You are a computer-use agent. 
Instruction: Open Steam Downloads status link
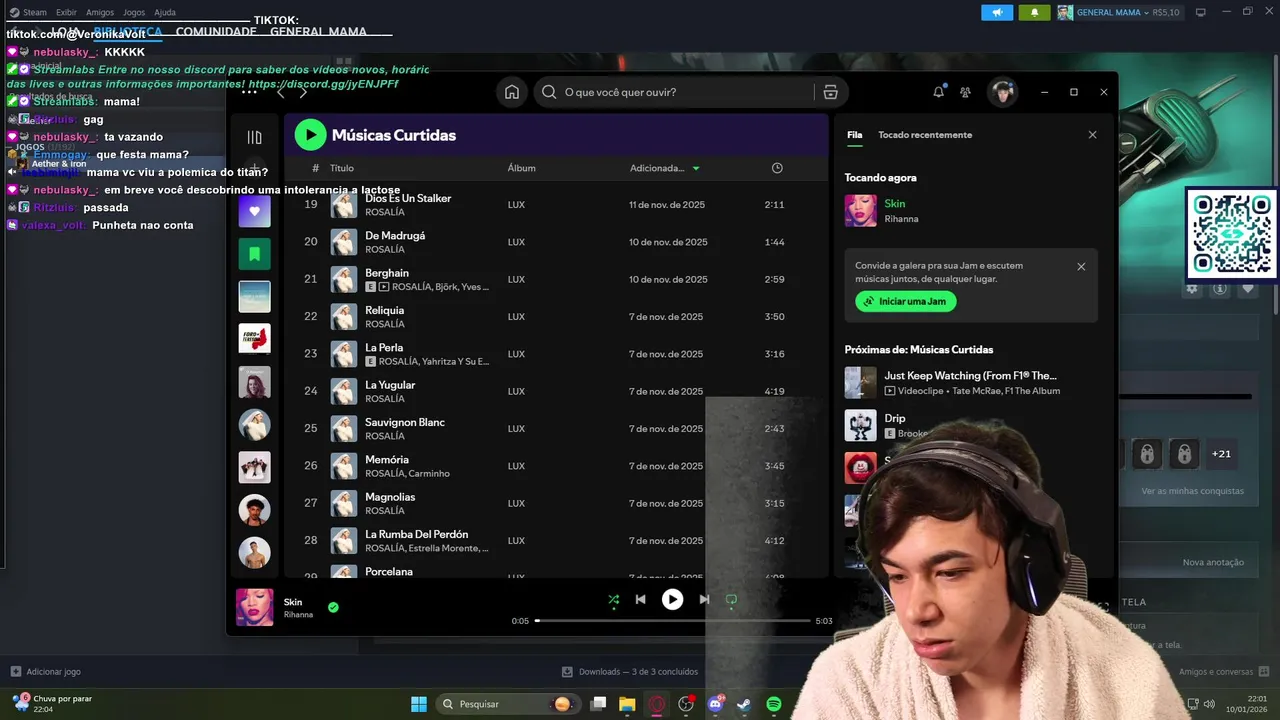click(x=630, y=672)
